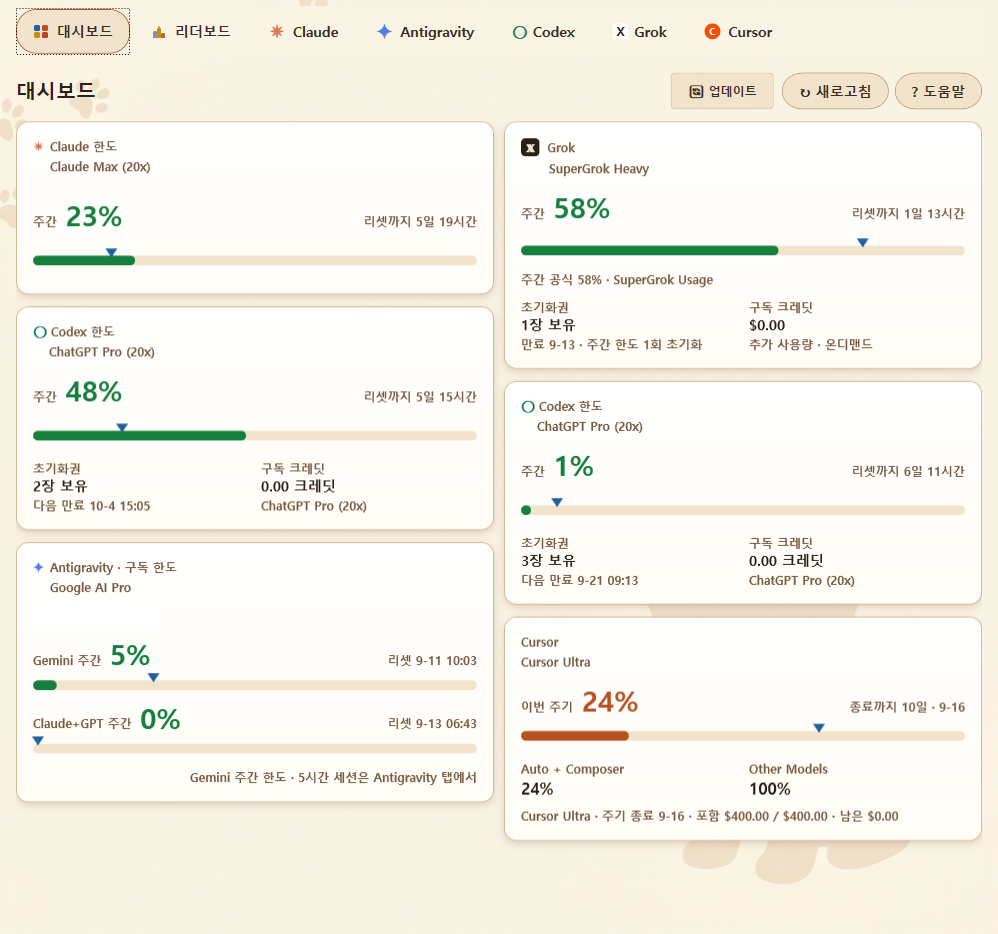Click '$0.00' subscription credit on Grok card
This screenshot has height=934, width=998.
[x=767, y=325]
